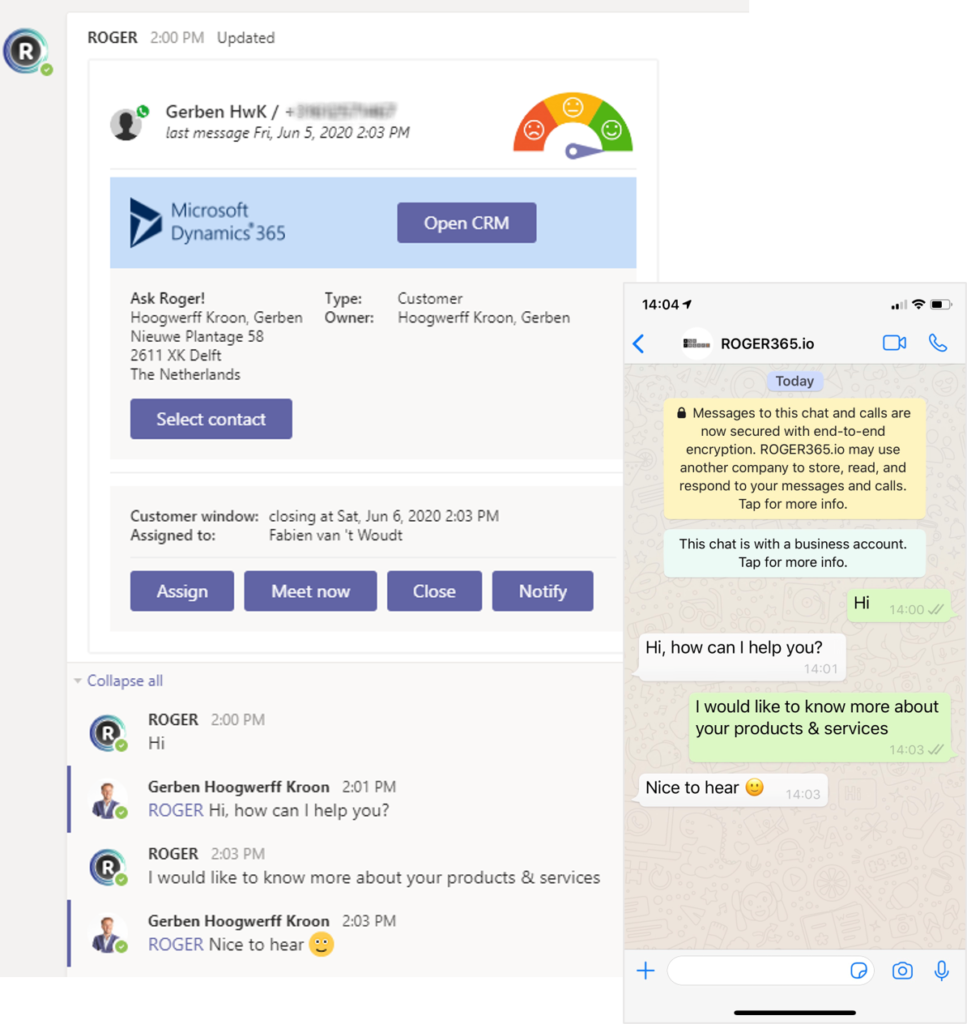This screenshot has height=1024, width=967.
Task: Tap the plus attachment icon
Action: pos(645,970)
